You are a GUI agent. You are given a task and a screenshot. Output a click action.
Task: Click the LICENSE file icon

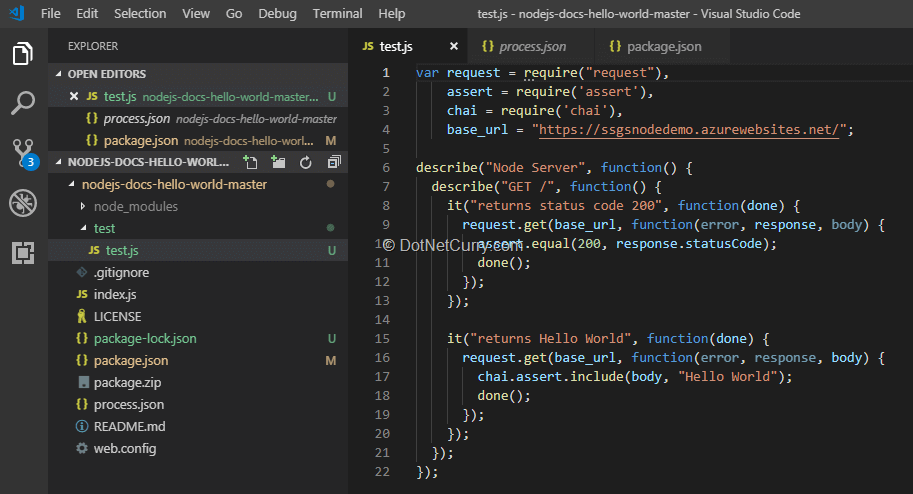point(82,316)
